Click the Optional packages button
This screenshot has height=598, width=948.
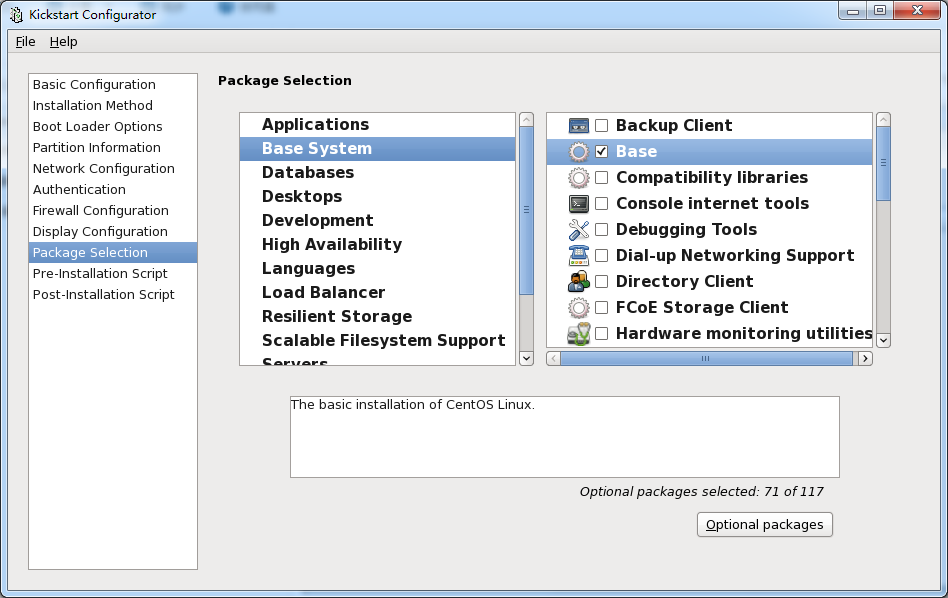pyautogui.click(x=764, y=525)
